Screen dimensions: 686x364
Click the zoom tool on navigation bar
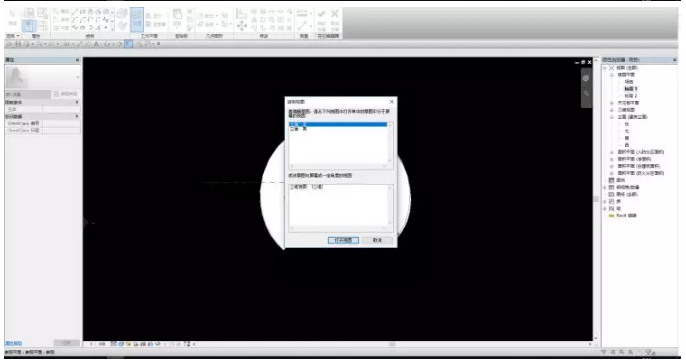point(586,94)
